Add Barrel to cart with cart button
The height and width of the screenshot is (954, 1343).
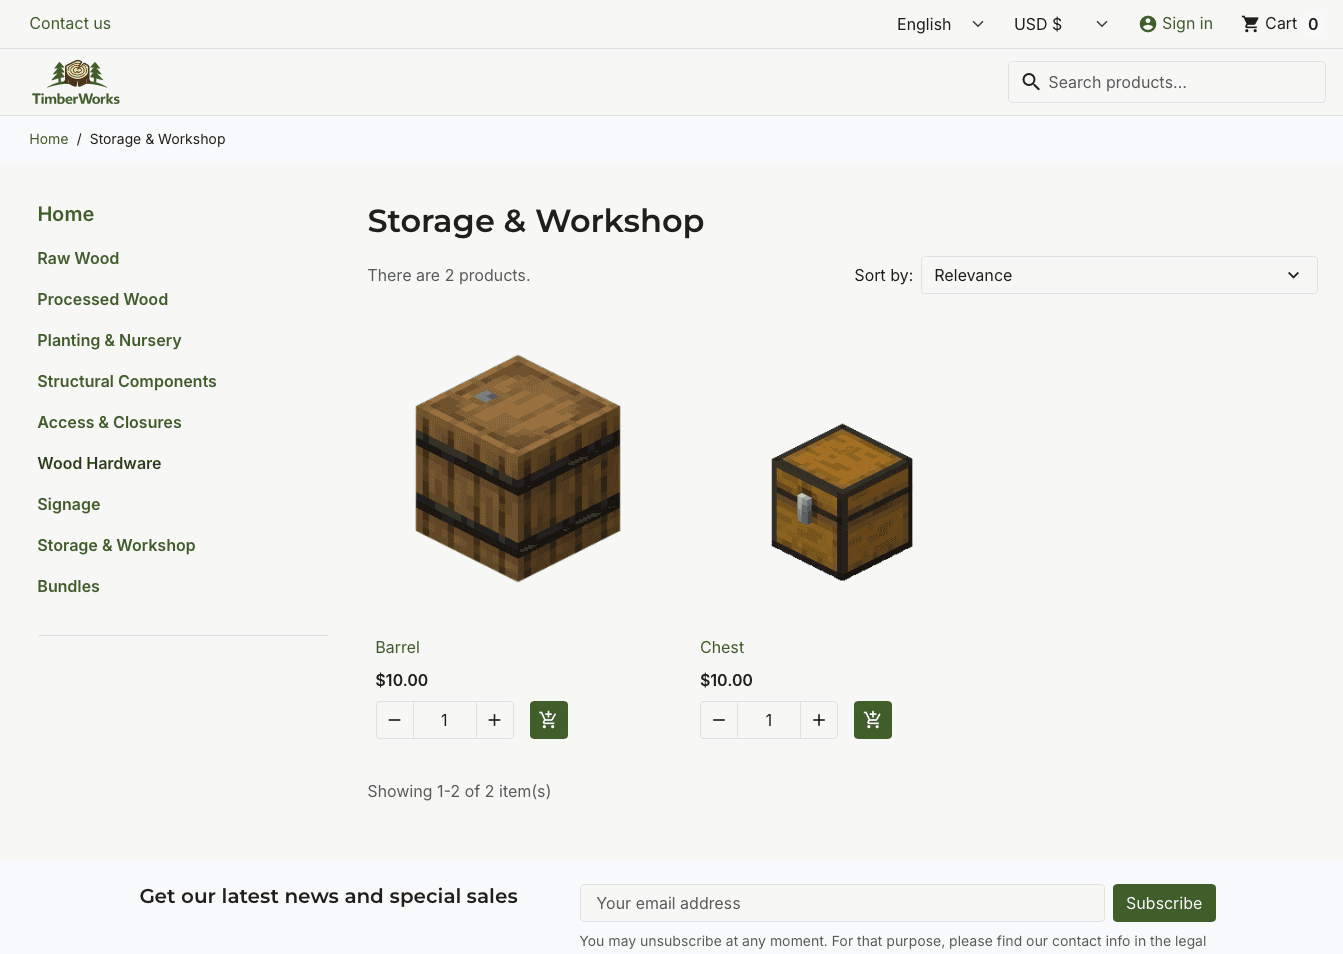[x=548, y=720]
